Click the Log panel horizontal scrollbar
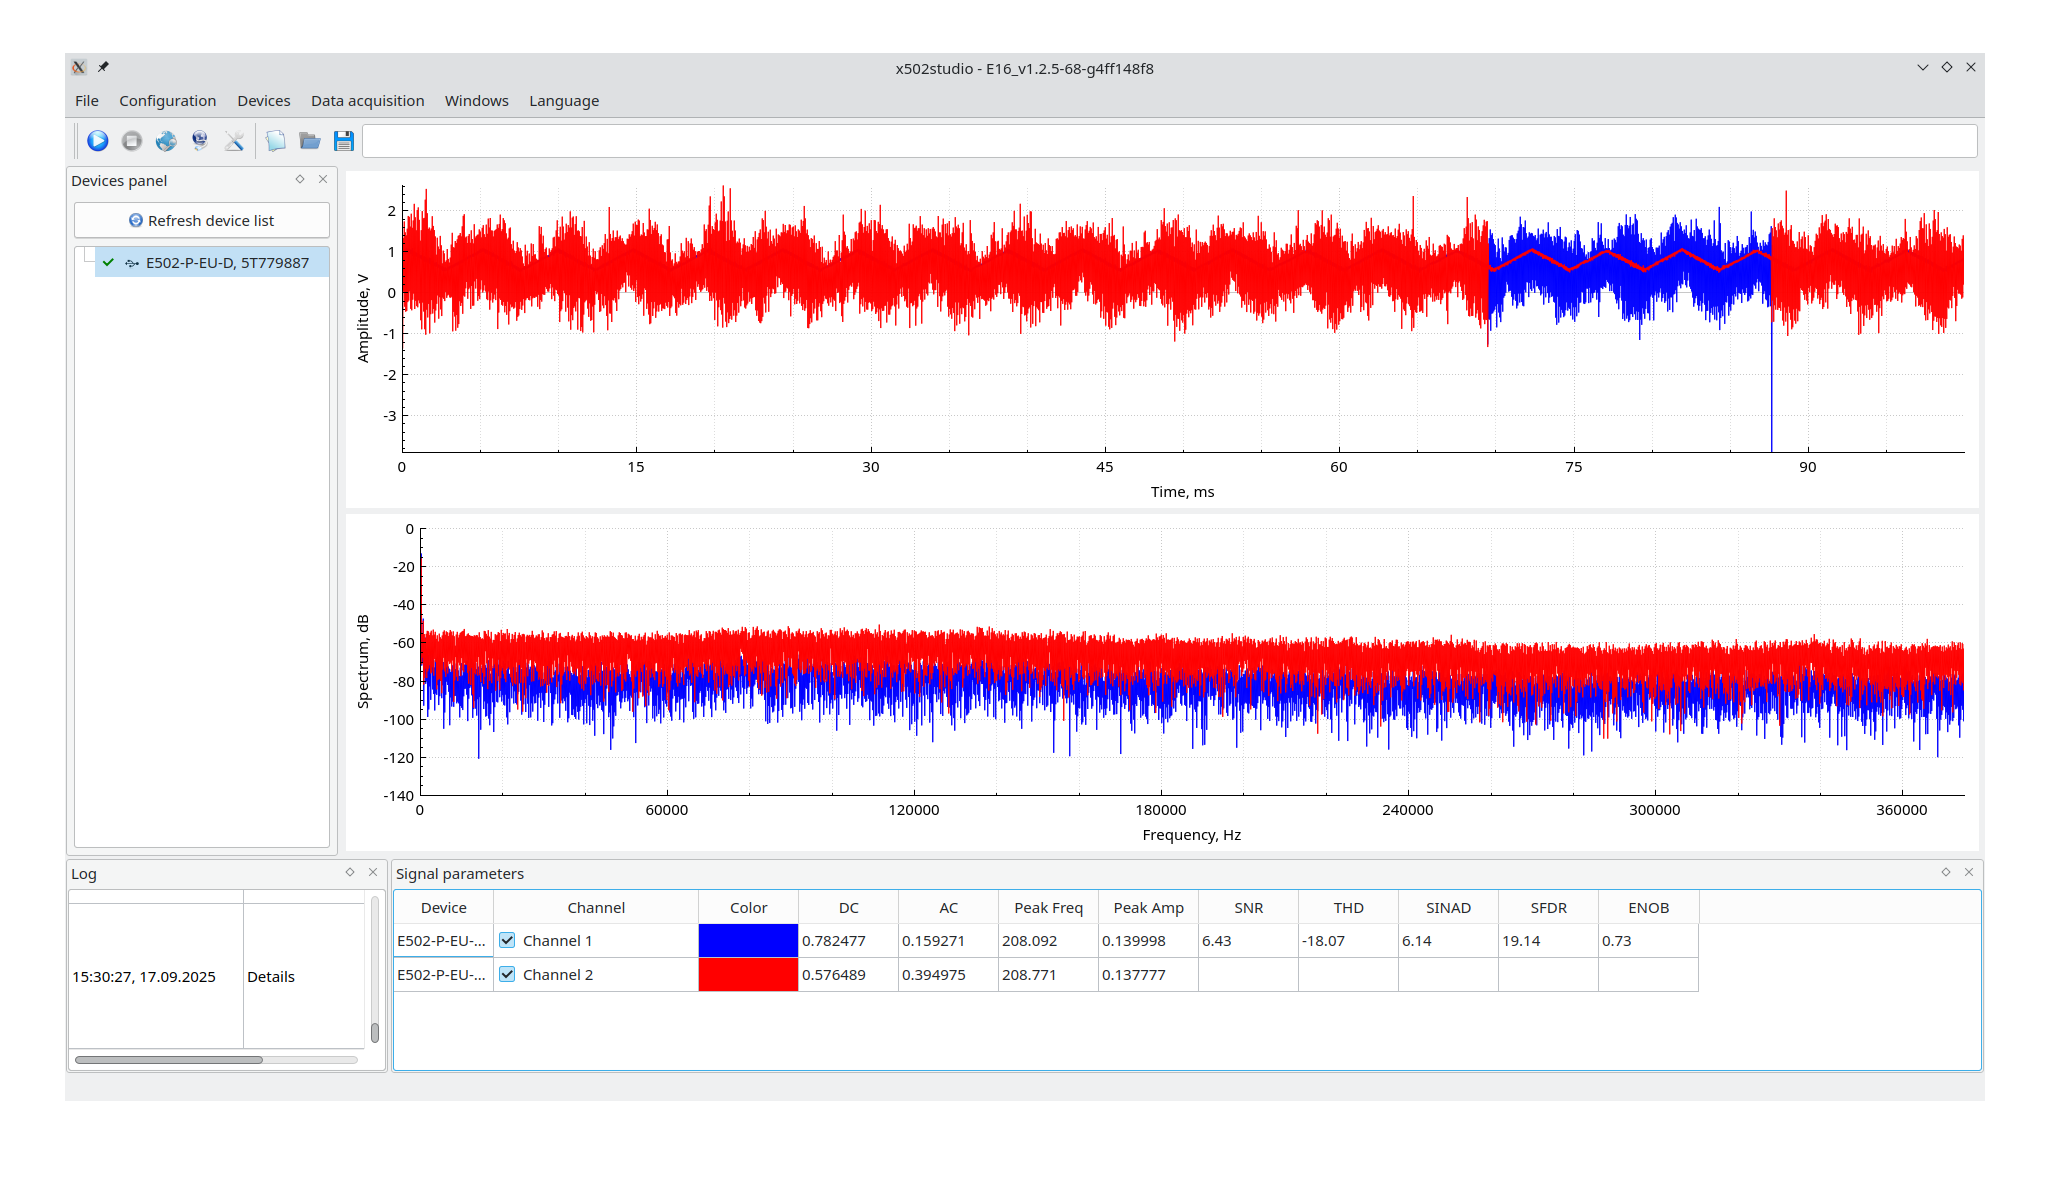Image resolution: width=2050 pixels, height=1178 pixels. [x=168, y=1059]
